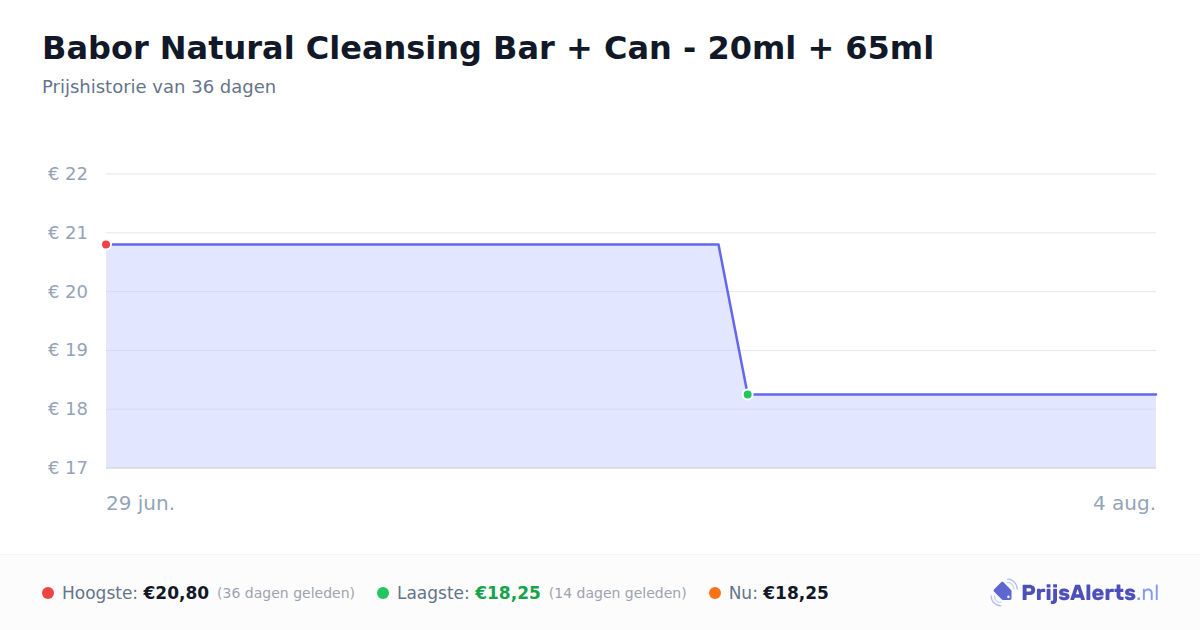Click the Nu current price €18,25

tap(795, 593)
